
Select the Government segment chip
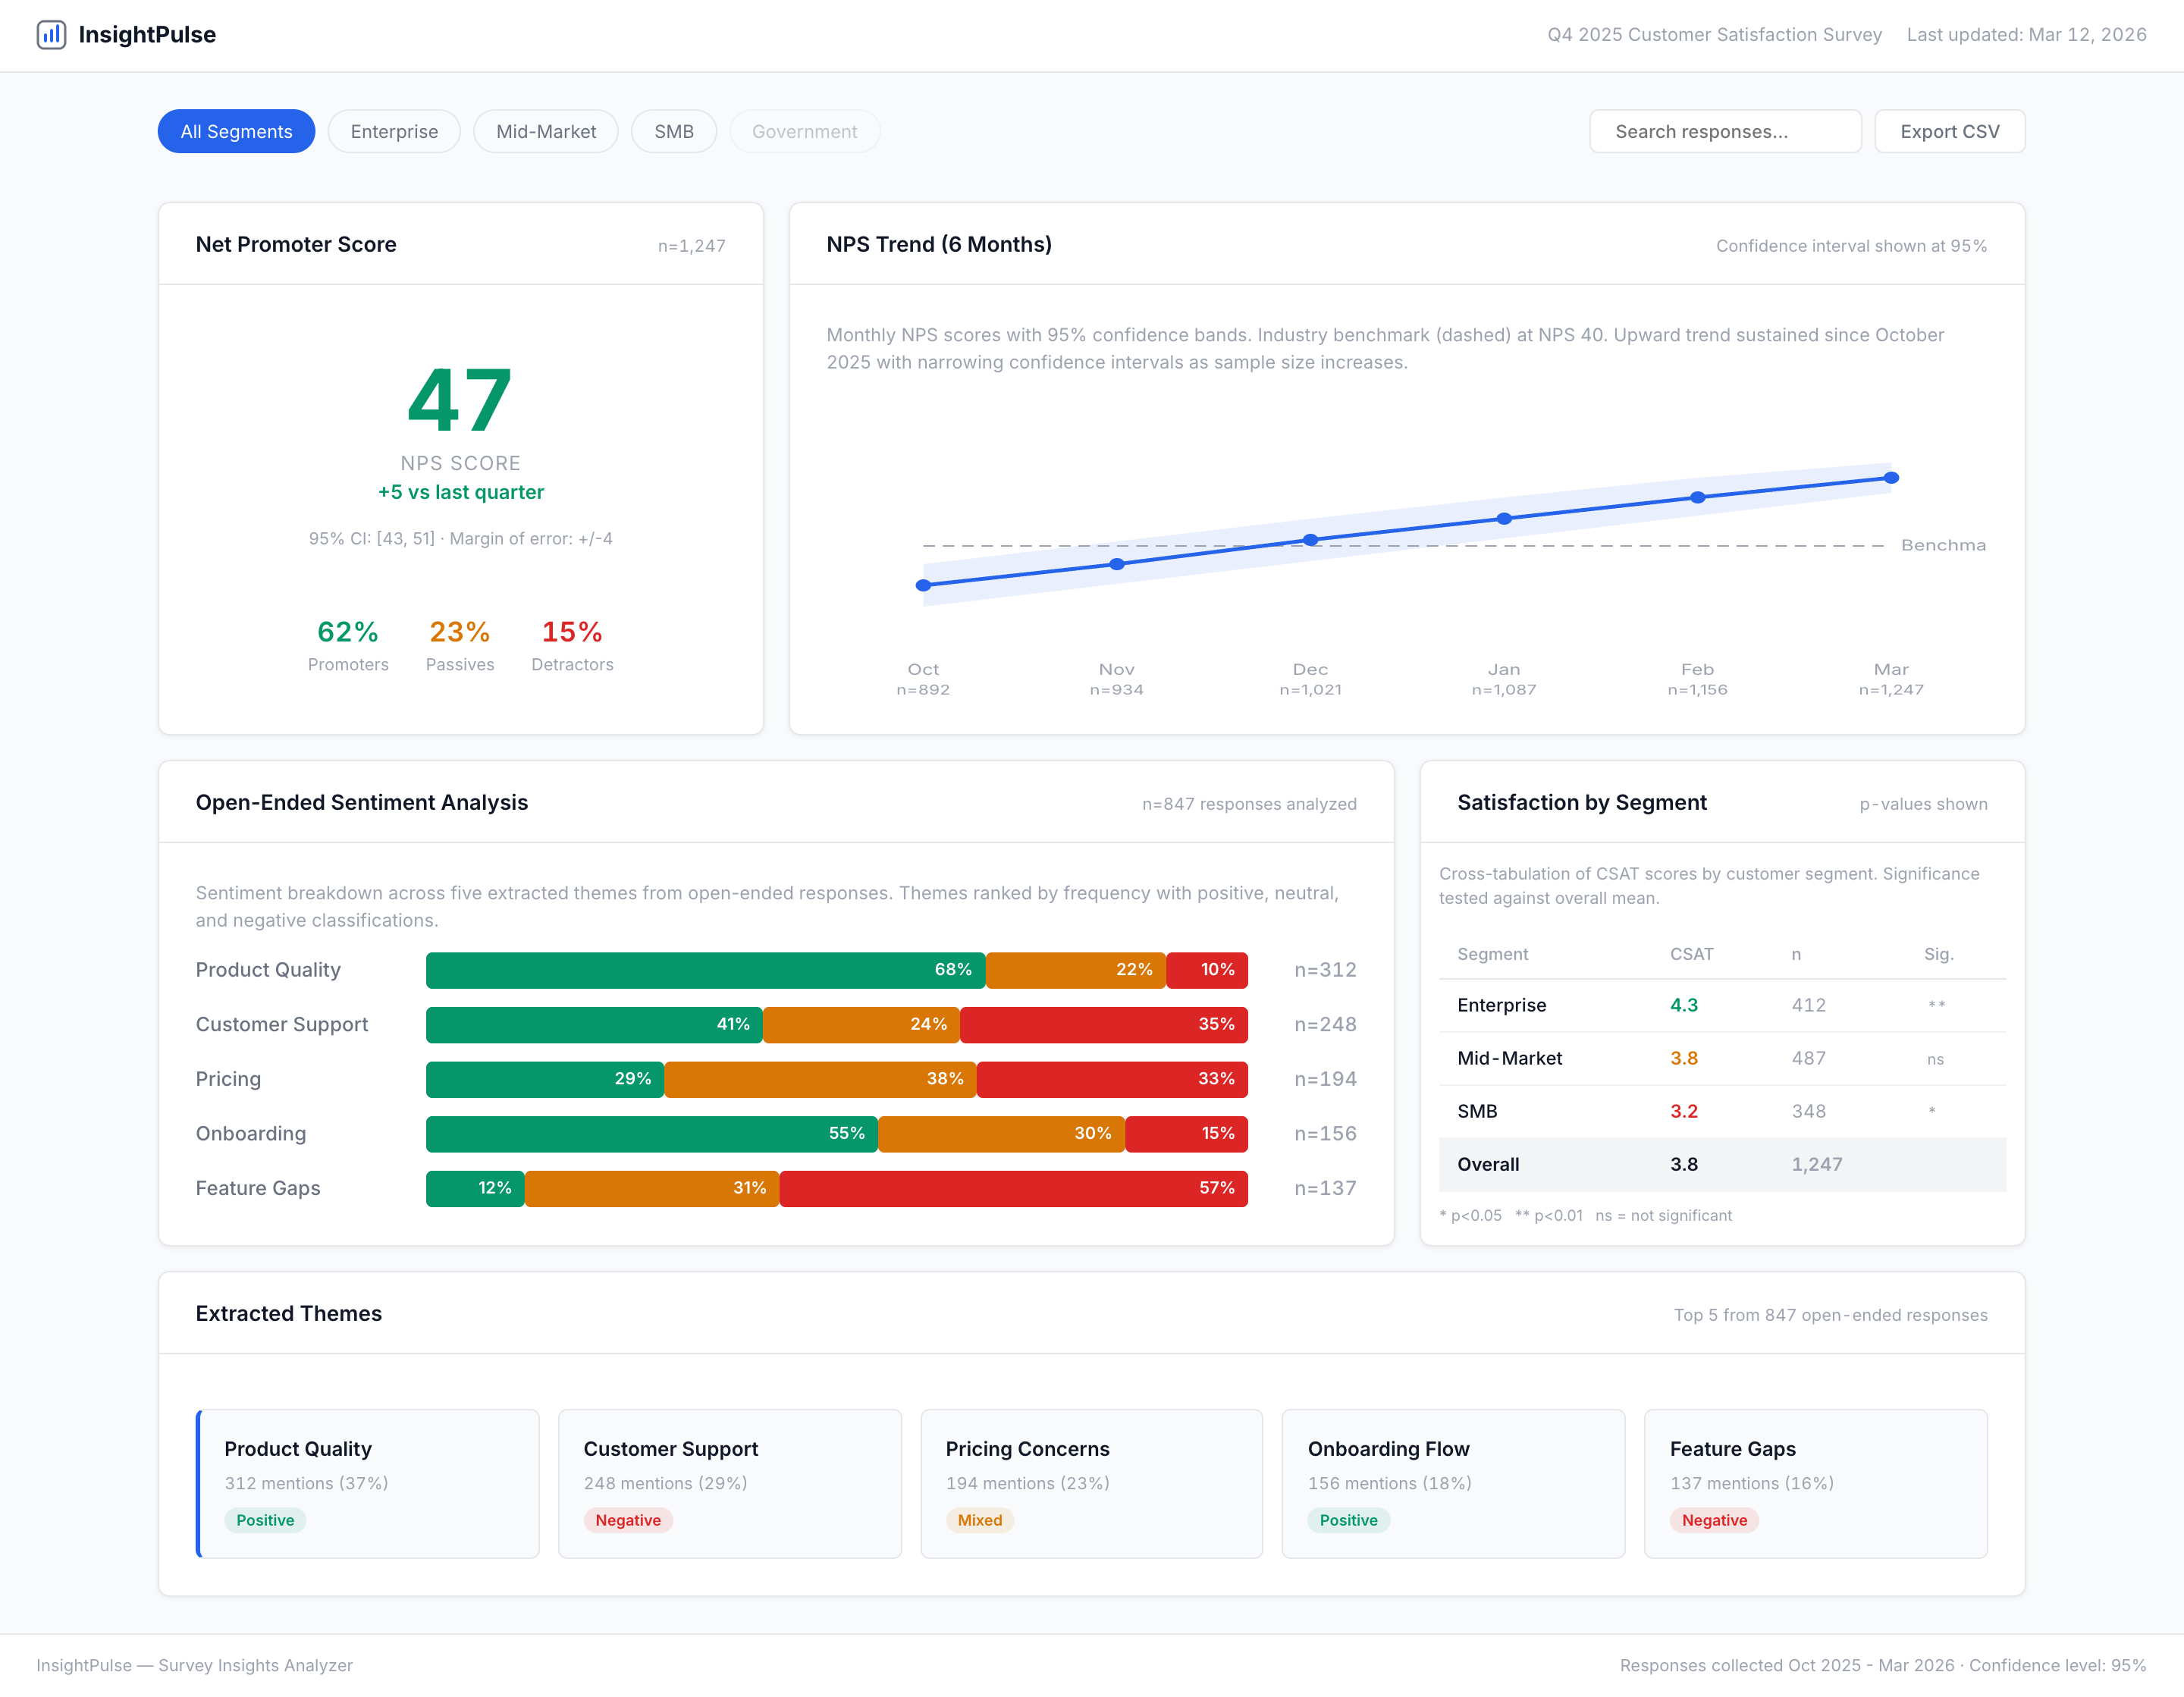coord(804,131)
